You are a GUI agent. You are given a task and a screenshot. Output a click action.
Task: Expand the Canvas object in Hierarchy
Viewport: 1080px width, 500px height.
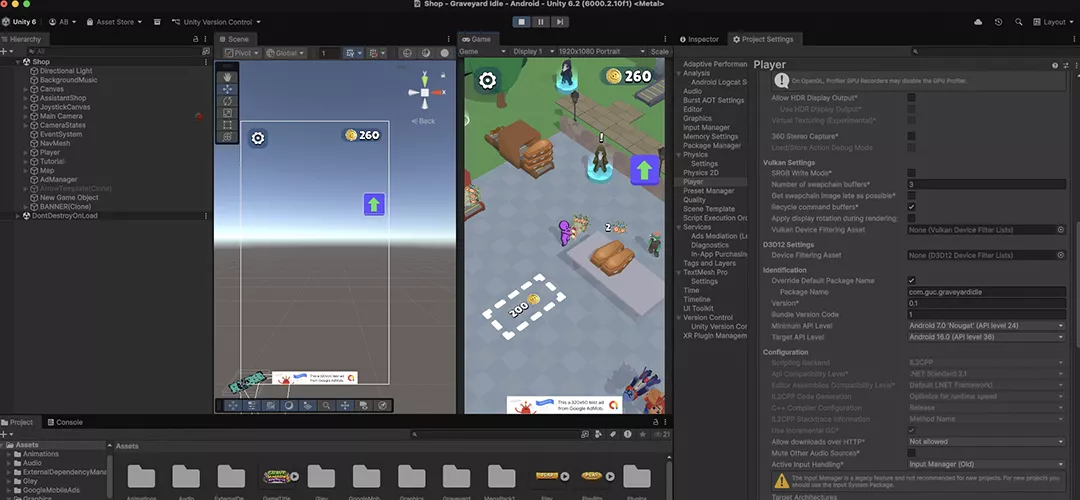coord(26,89)
